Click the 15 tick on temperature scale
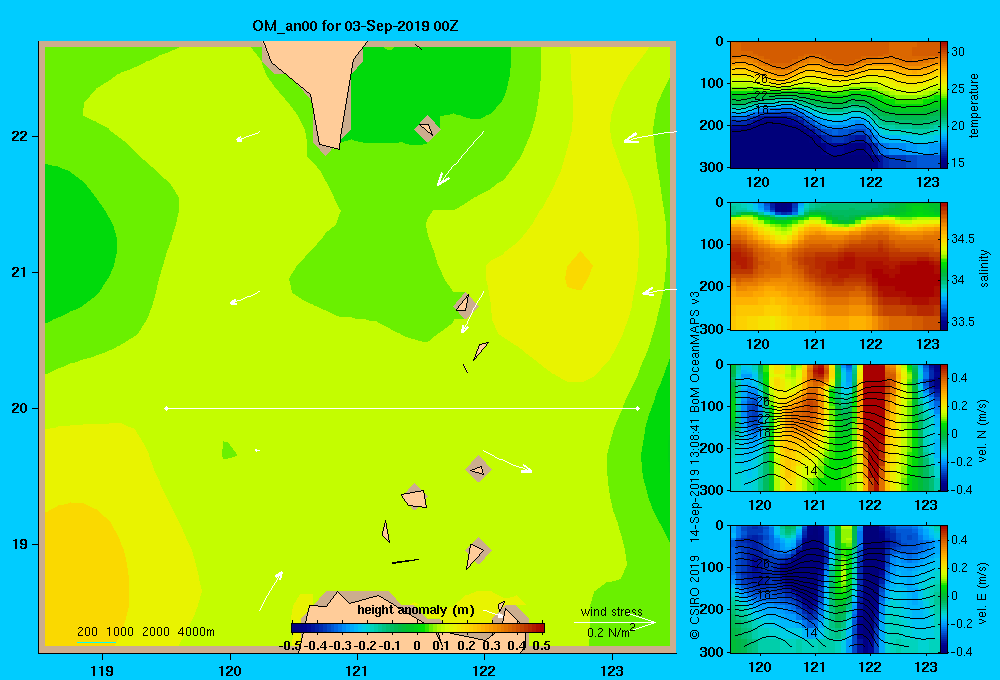This screenshot has width=1000, height=680. [958, 163]
